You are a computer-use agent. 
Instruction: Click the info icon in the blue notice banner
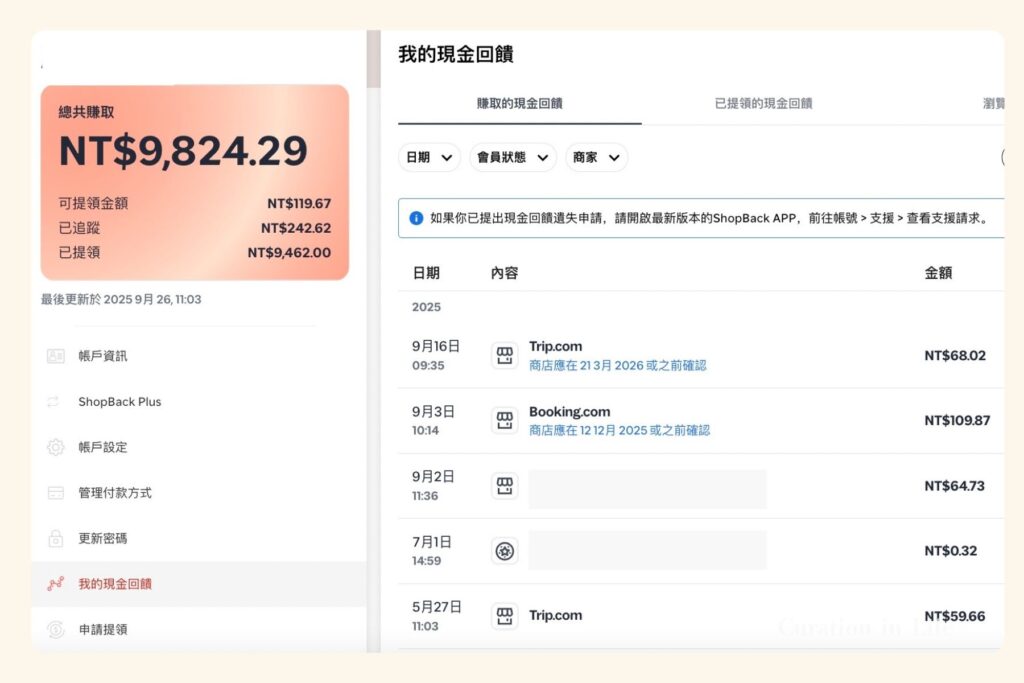[x=415, y=218]
